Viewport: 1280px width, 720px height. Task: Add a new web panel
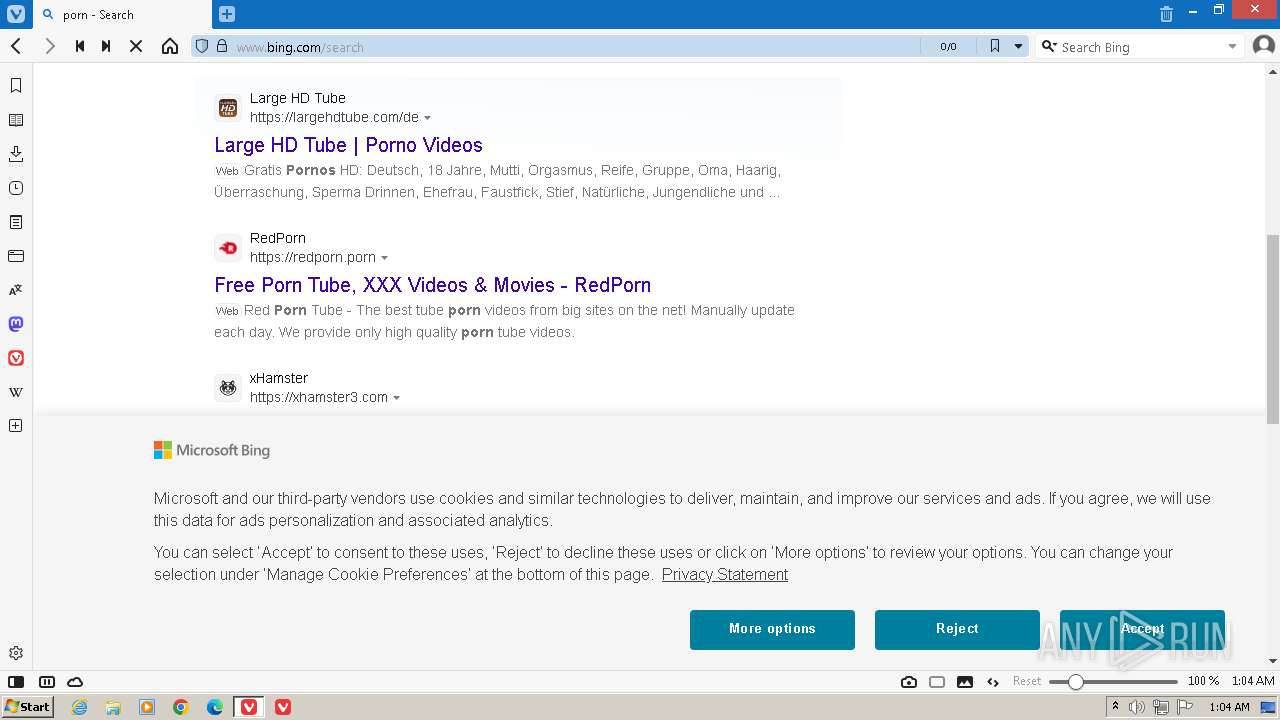coord(16,426)
